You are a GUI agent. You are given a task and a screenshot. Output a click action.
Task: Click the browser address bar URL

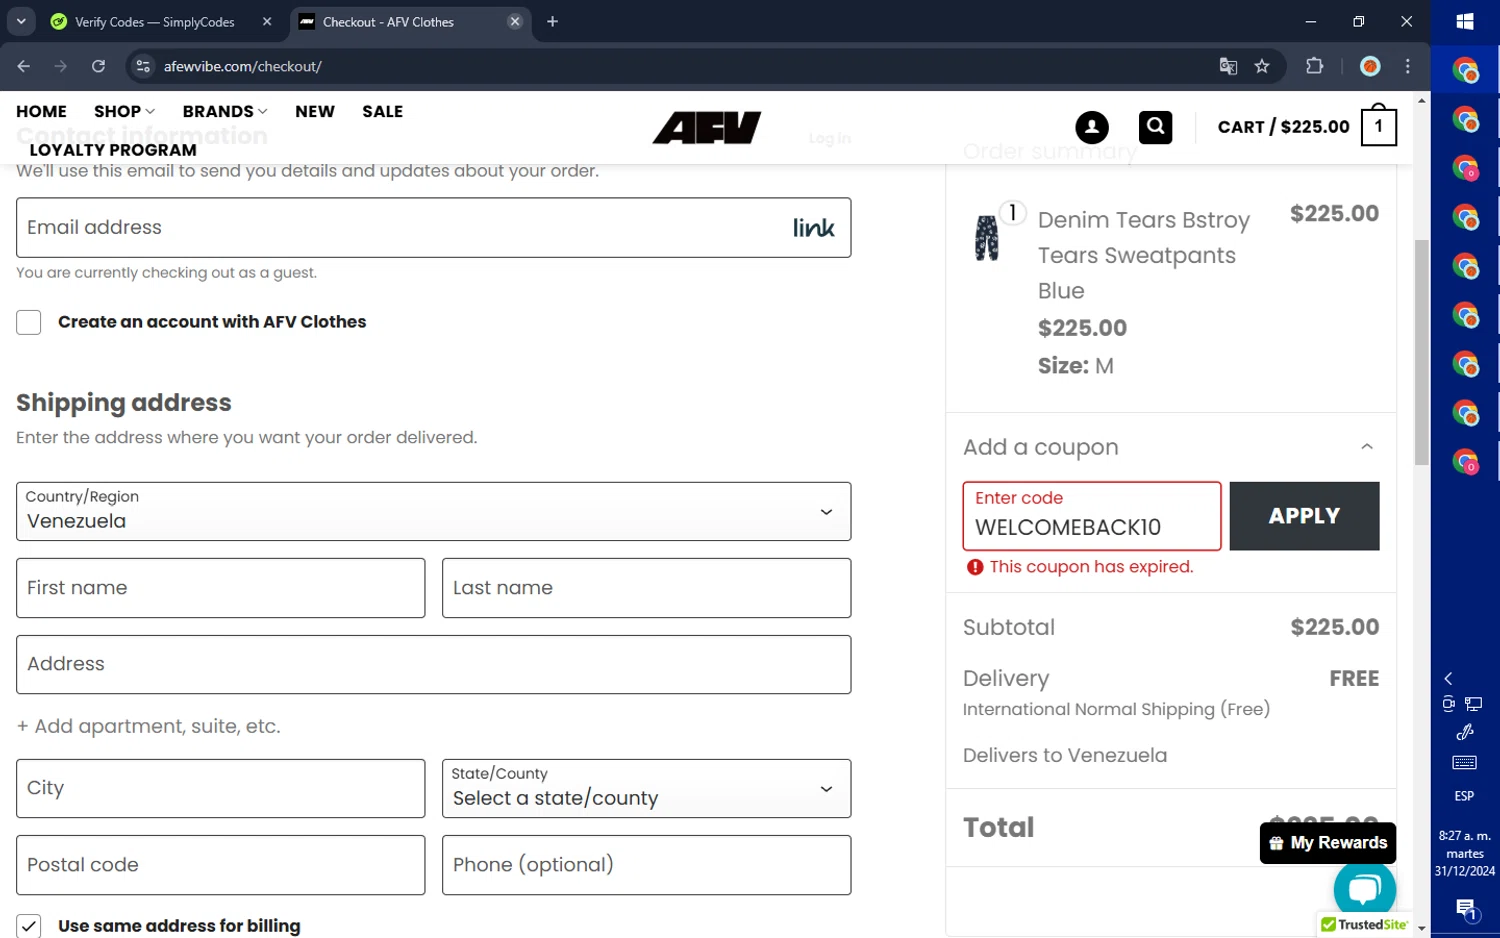242,66
